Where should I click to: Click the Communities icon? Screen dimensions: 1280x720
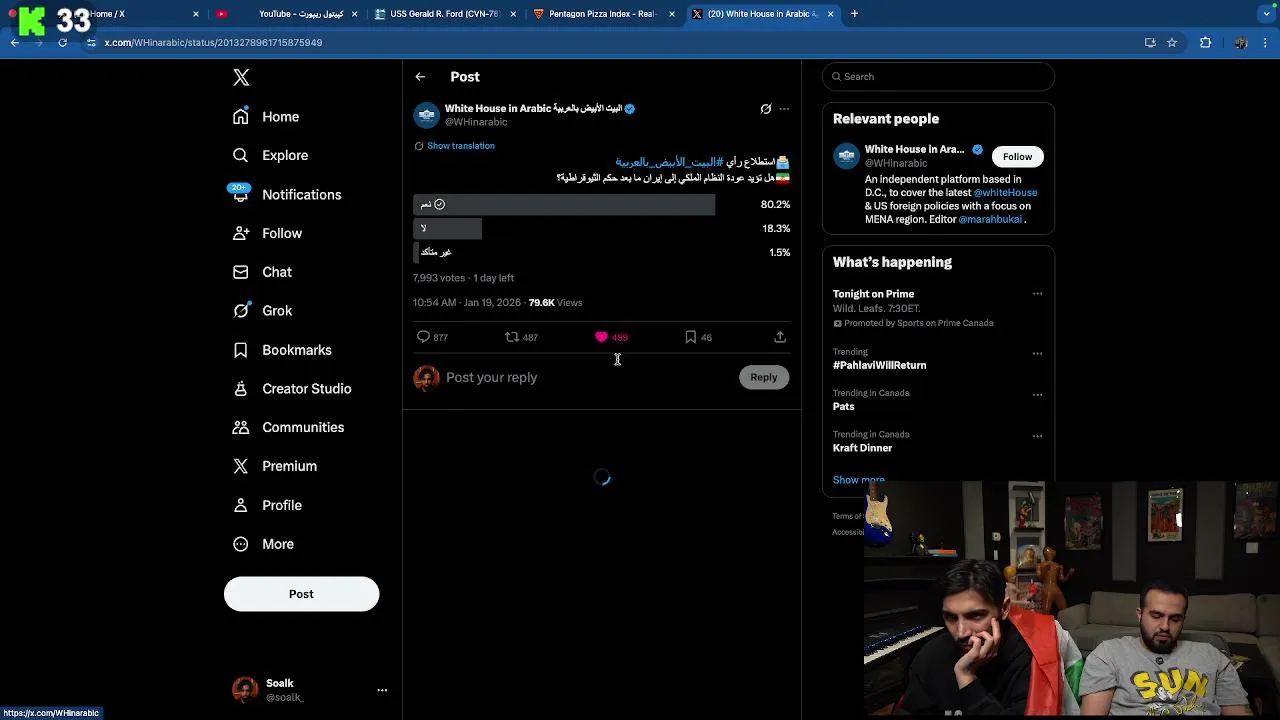click(x=241, y=427)
